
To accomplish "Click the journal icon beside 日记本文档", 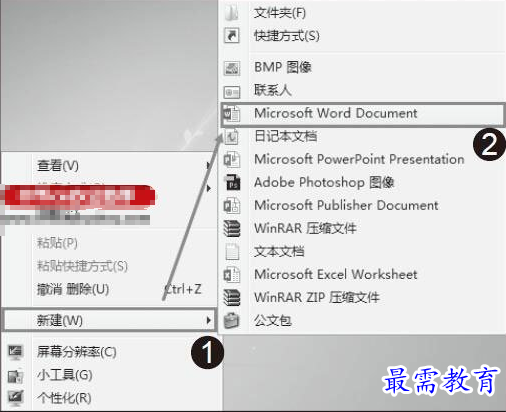I will [x=231, y=136].
